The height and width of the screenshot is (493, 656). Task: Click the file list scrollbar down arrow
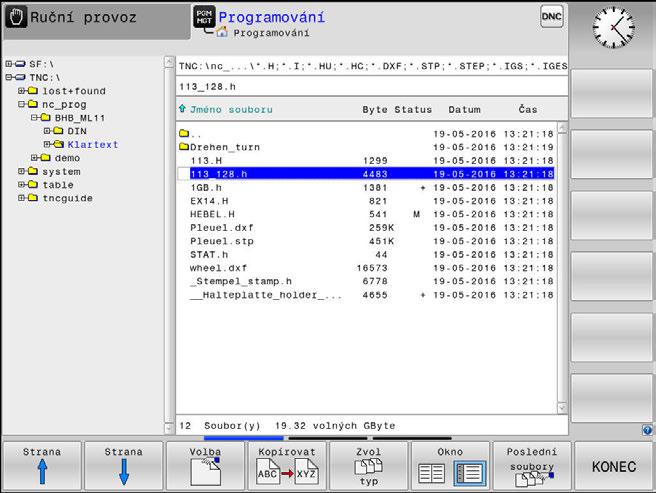562,407
